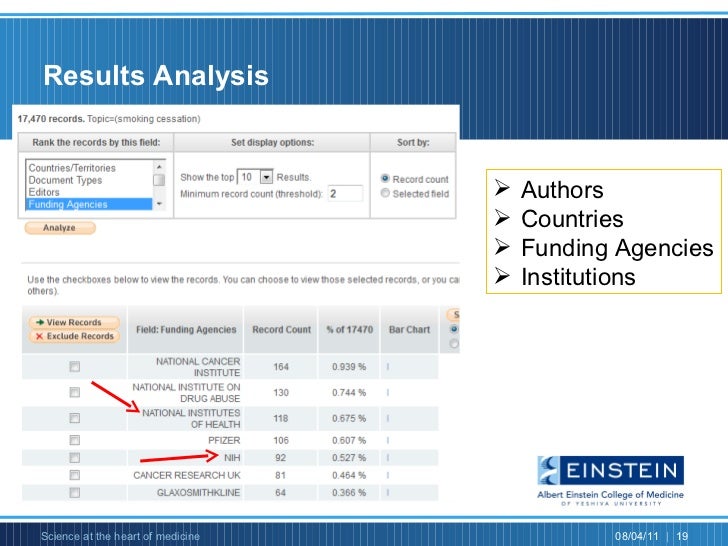
Task: Click the 'Record Count' column header
Action: point(281,330)
